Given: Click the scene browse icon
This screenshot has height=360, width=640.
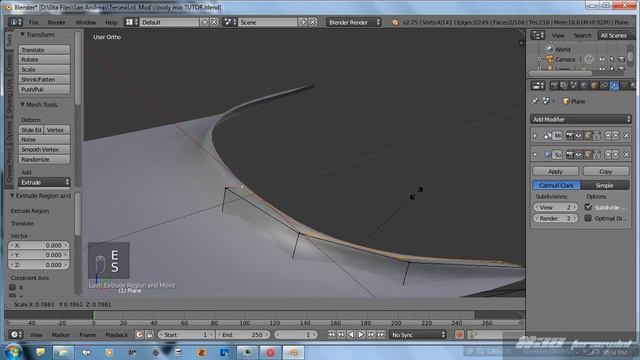Looking at the screenshot, I should coord(230,22).
